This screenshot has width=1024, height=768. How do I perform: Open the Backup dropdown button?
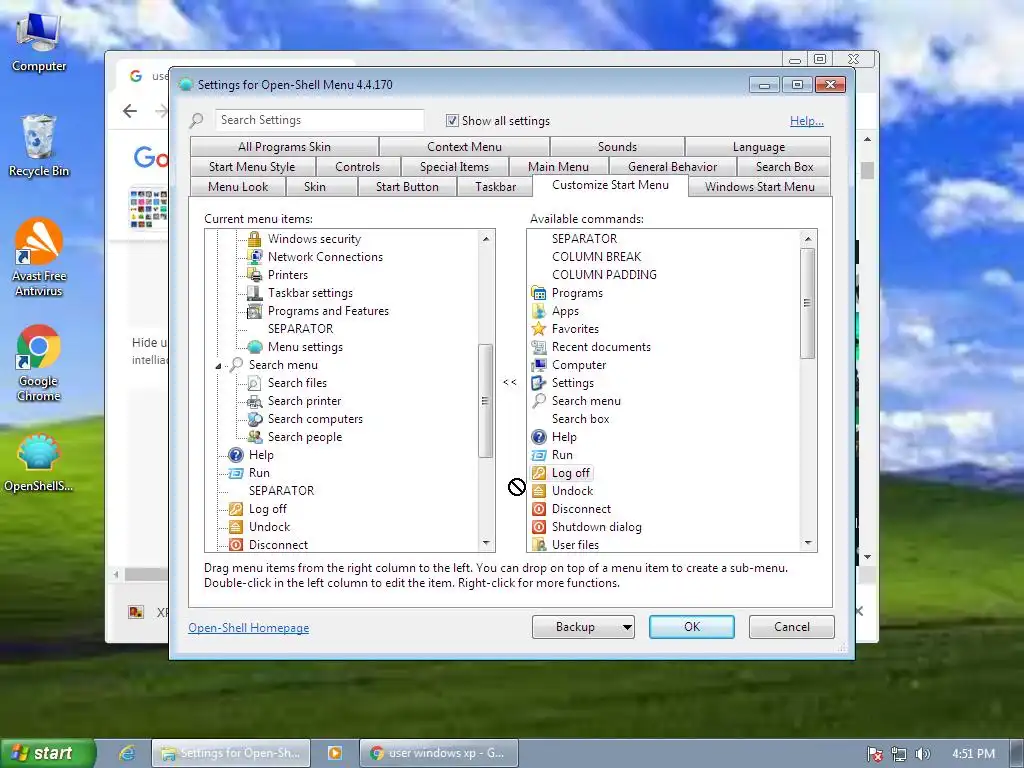(x=583, y=627)
